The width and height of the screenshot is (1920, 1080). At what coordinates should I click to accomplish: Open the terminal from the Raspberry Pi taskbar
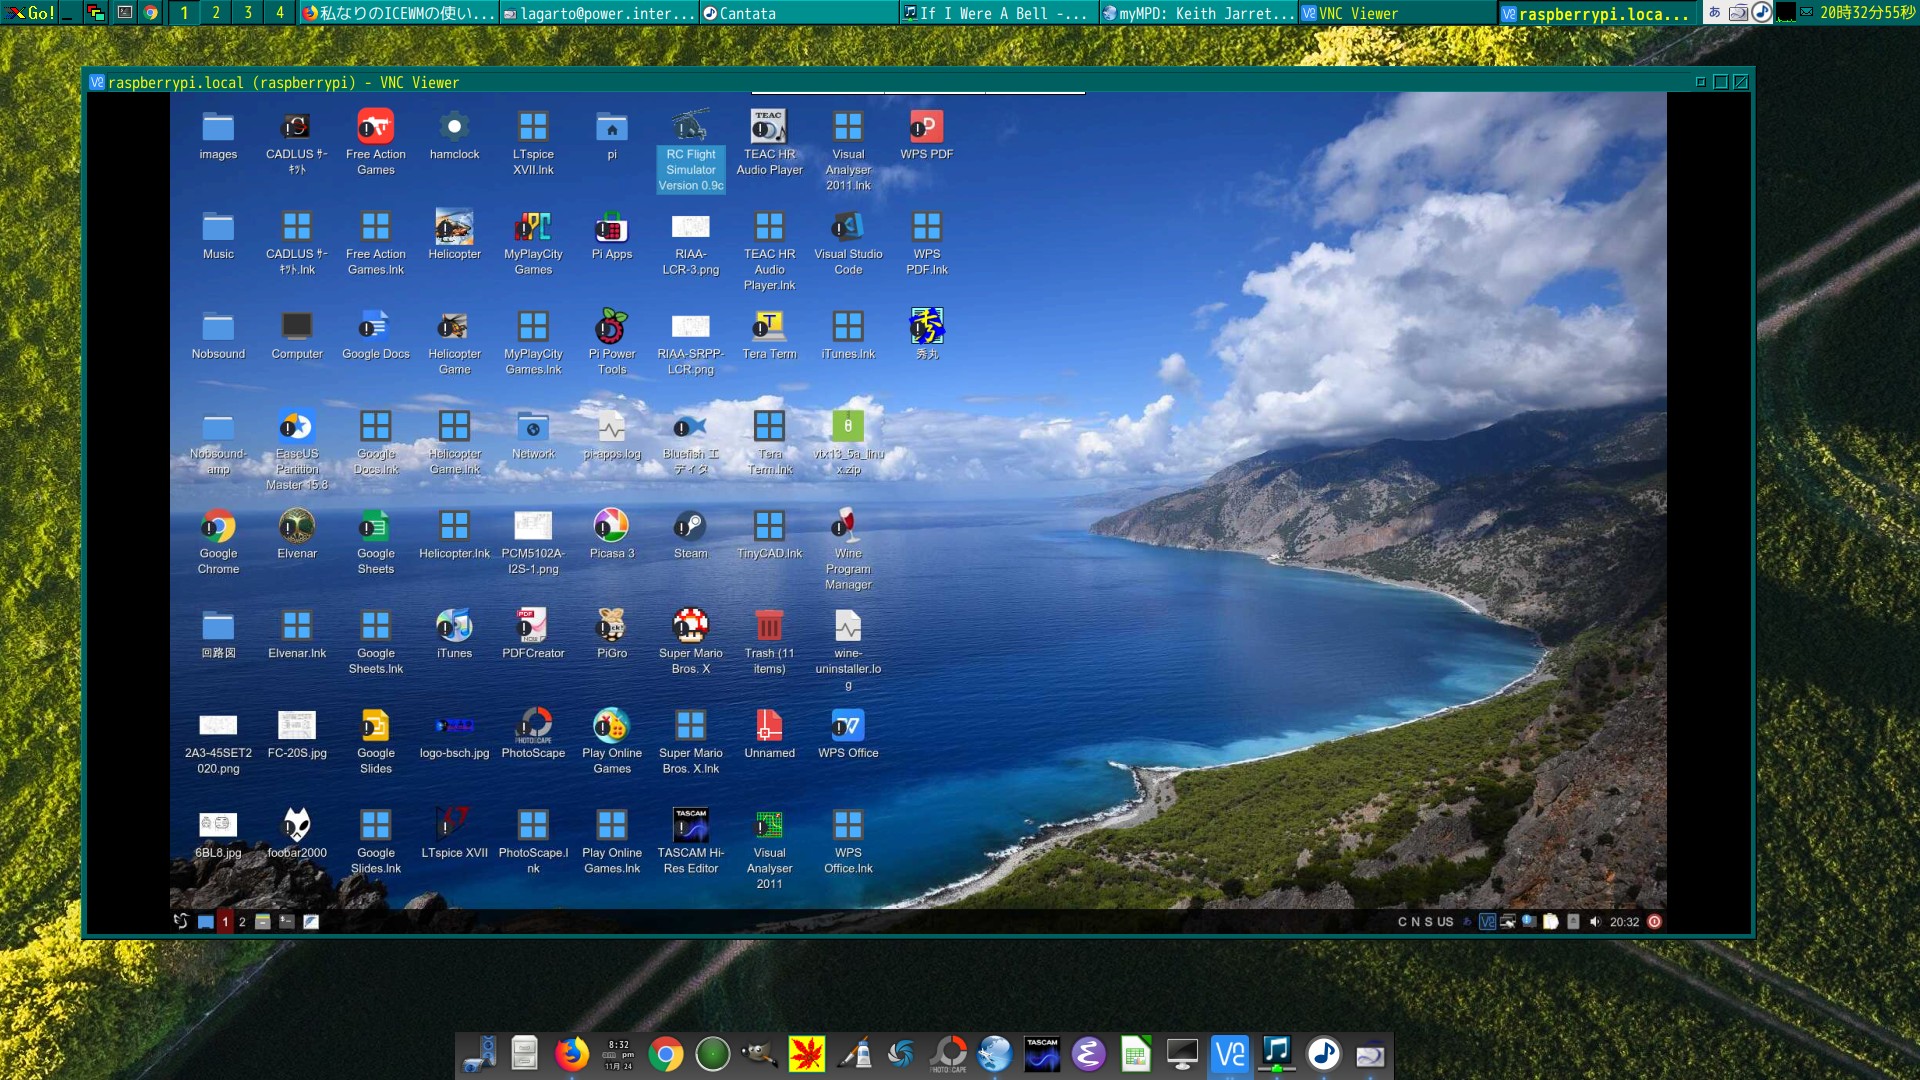[287, 921]
